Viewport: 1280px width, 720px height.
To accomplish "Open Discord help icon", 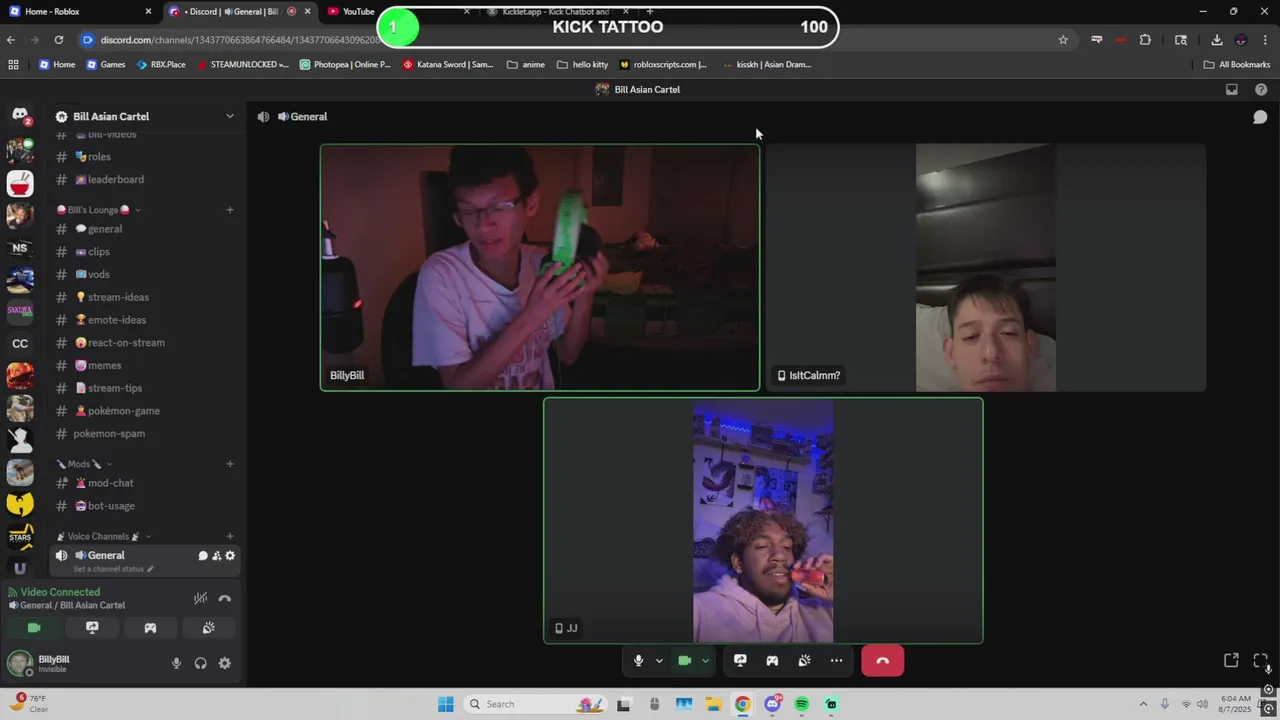I will tap(1261, 90).
